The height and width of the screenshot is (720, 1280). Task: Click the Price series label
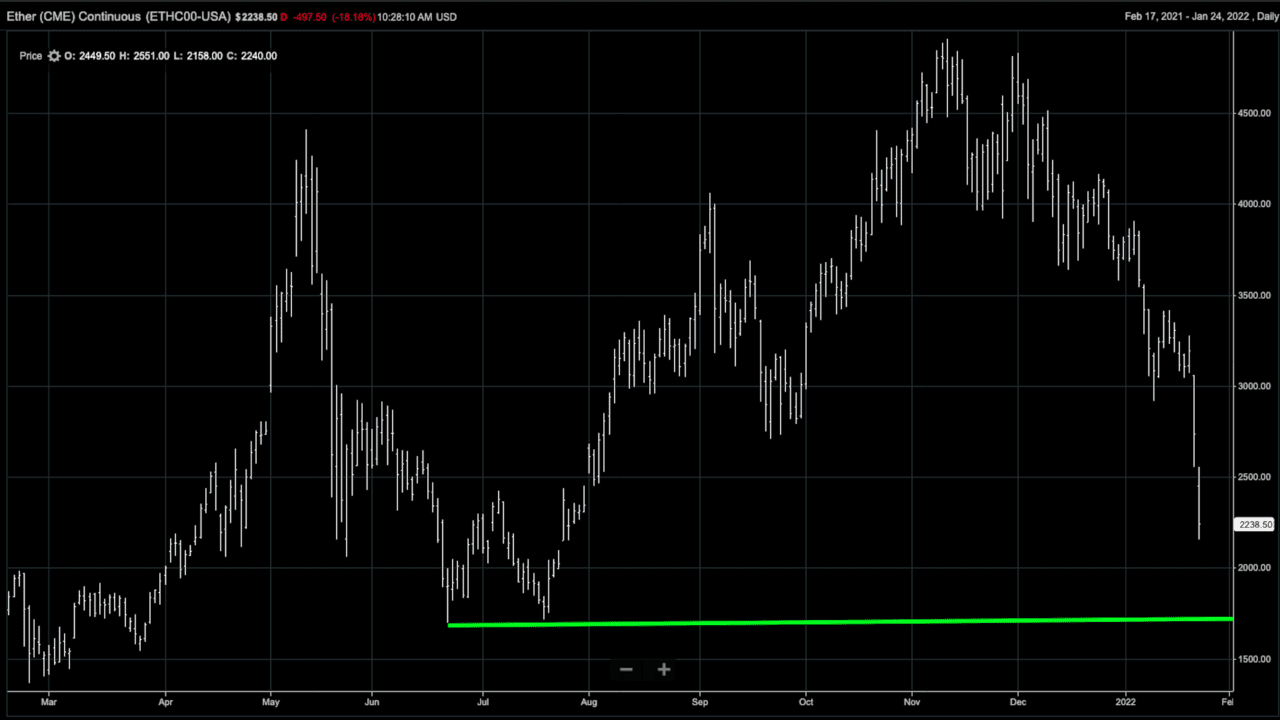(x=30, y=56)
